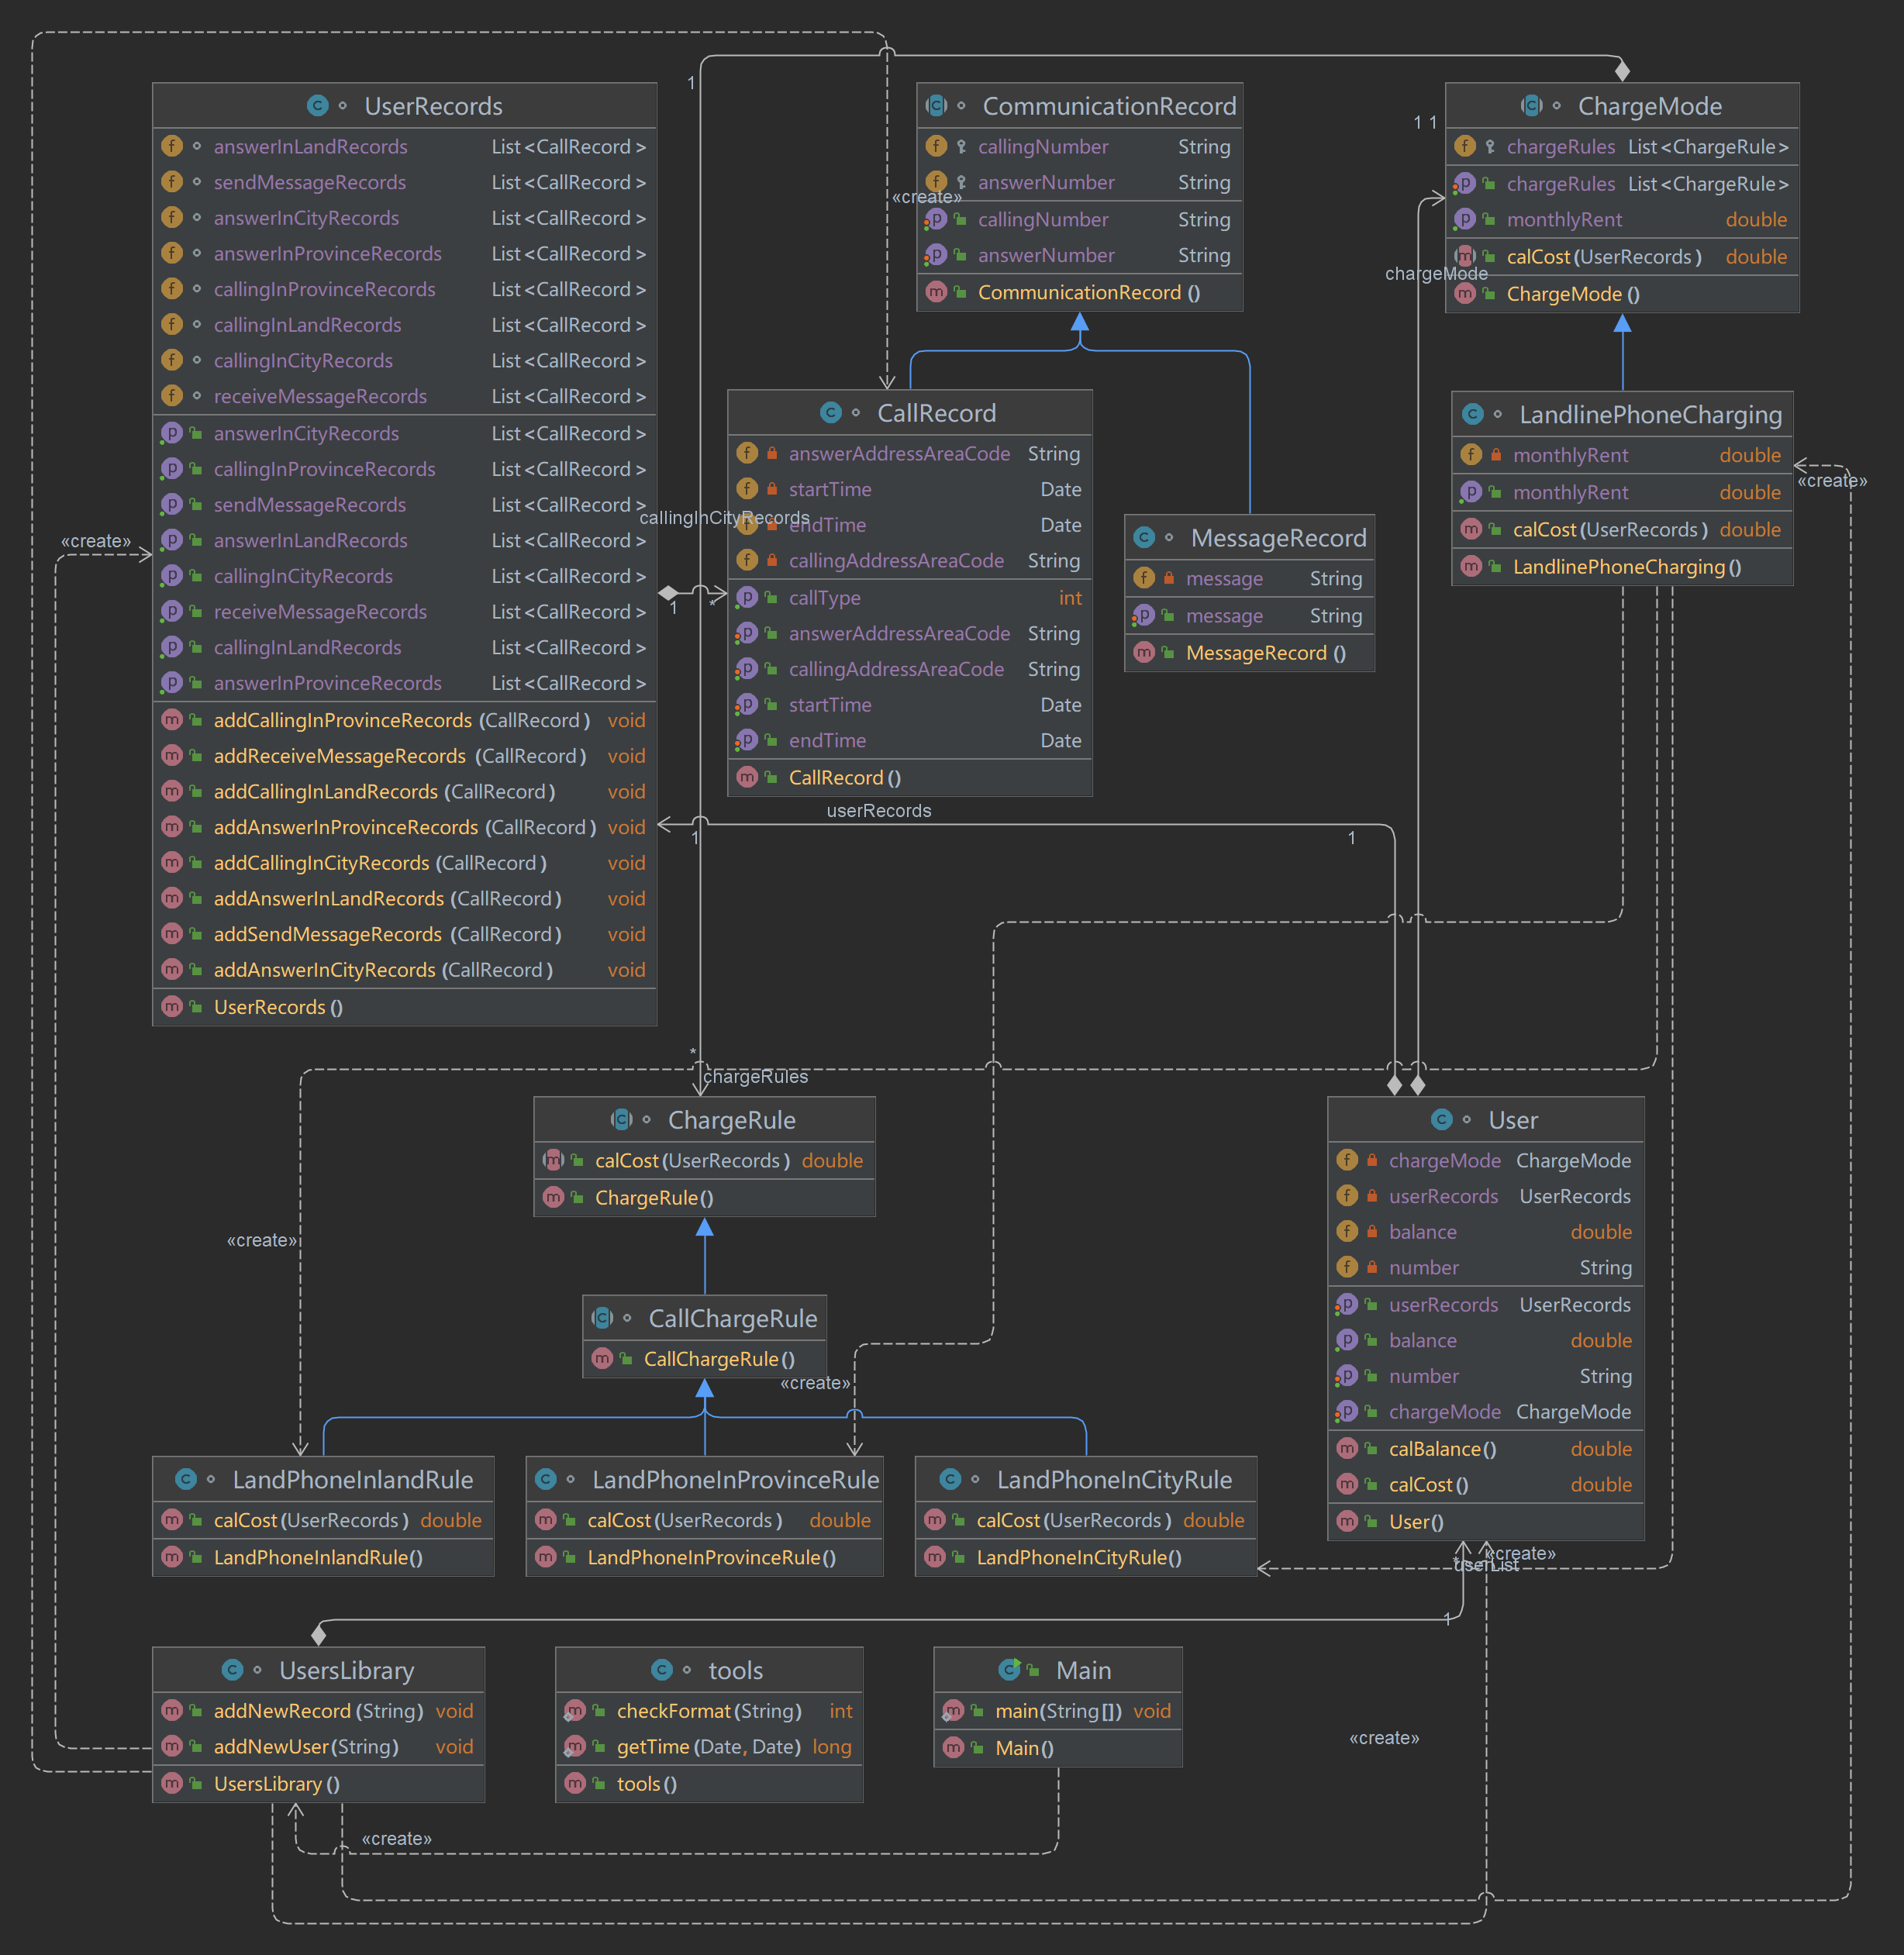Select the main(String[]) method entry
This screenshot has width=1904, height=1955.
click(1058, 1711)
